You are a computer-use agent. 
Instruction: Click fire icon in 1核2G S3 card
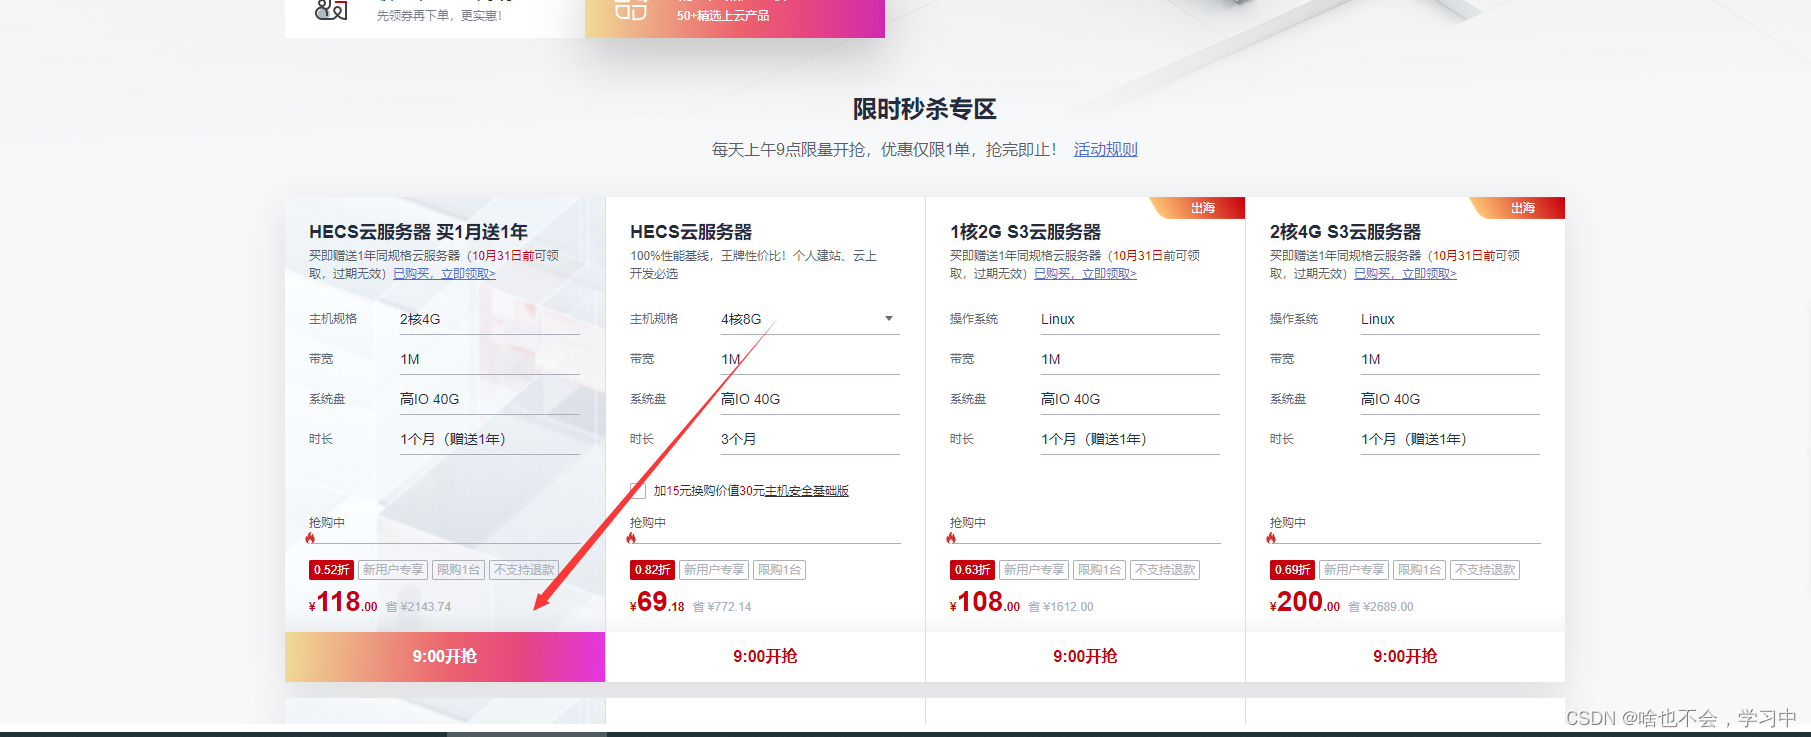(951, 538)
